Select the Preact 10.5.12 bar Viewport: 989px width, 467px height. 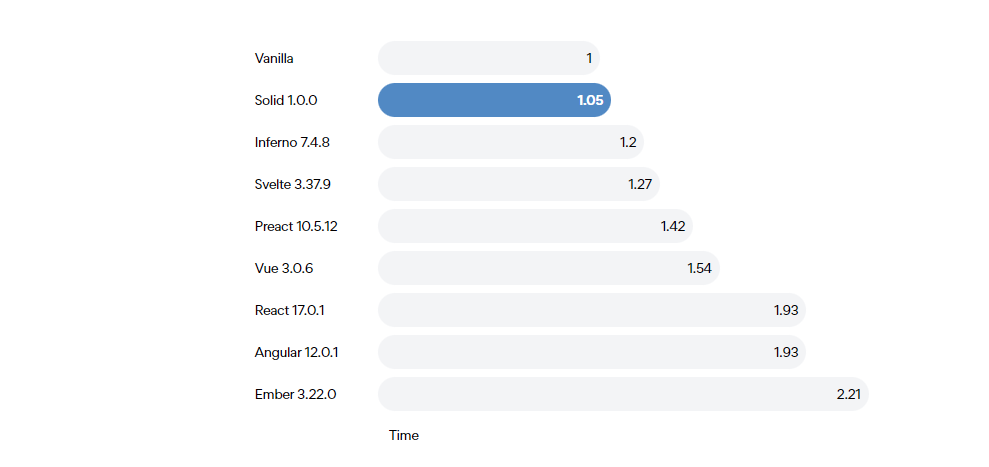coord(535,226)
